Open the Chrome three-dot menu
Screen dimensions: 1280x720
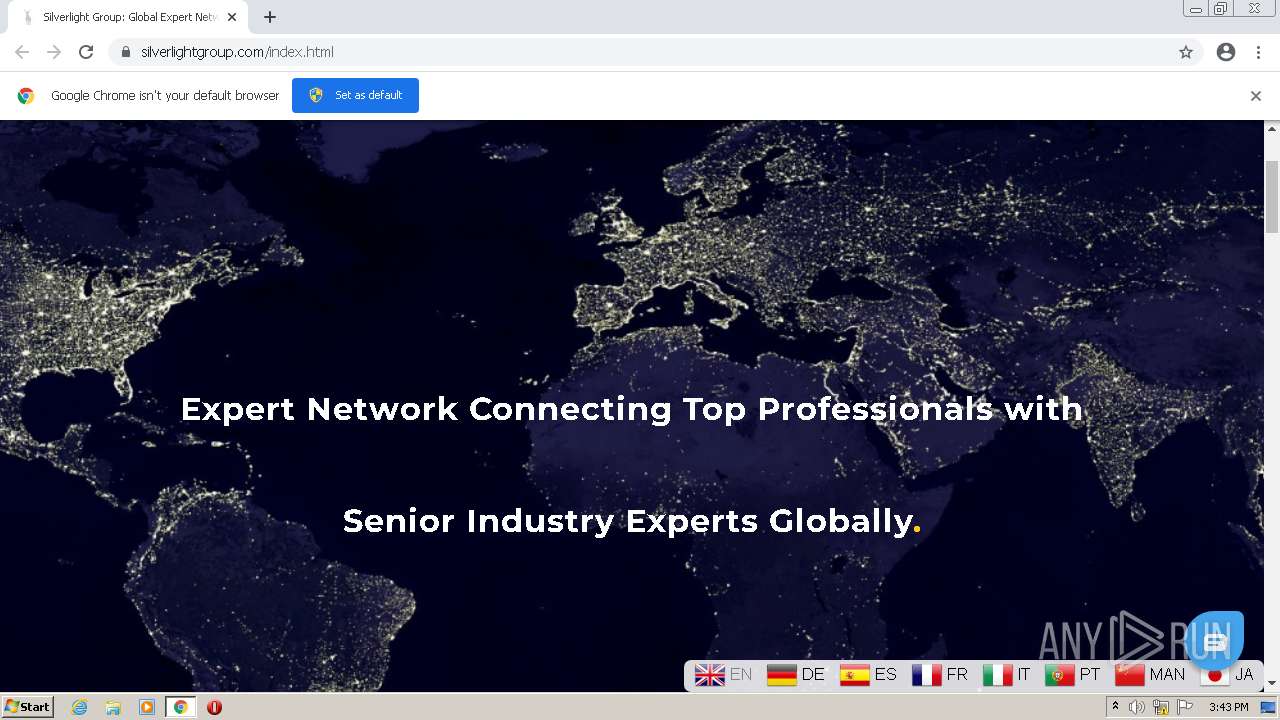point(1258,52)
